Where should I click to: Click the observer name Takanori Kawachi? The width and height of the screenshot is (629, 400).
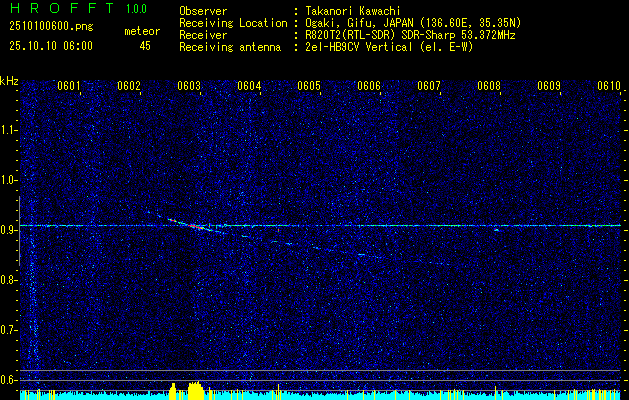point(352,11)
